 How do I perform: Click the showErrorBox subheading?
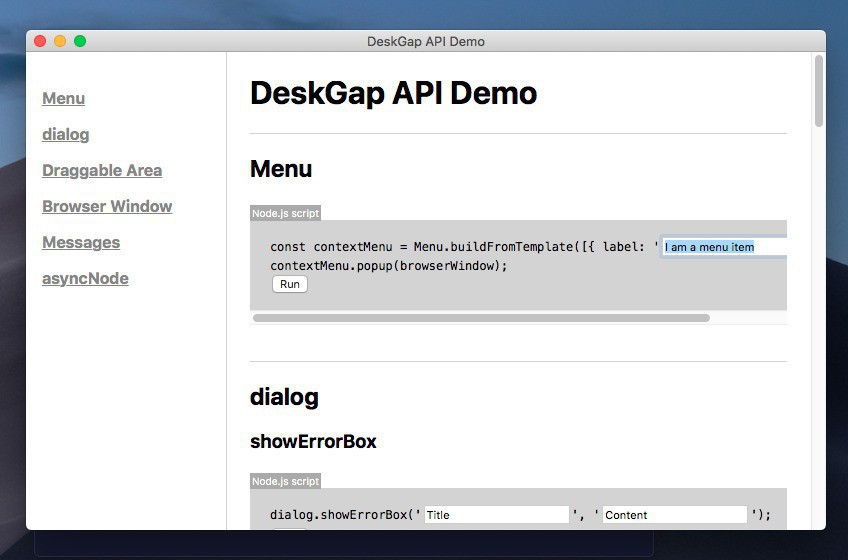click(x=313, y=441)
